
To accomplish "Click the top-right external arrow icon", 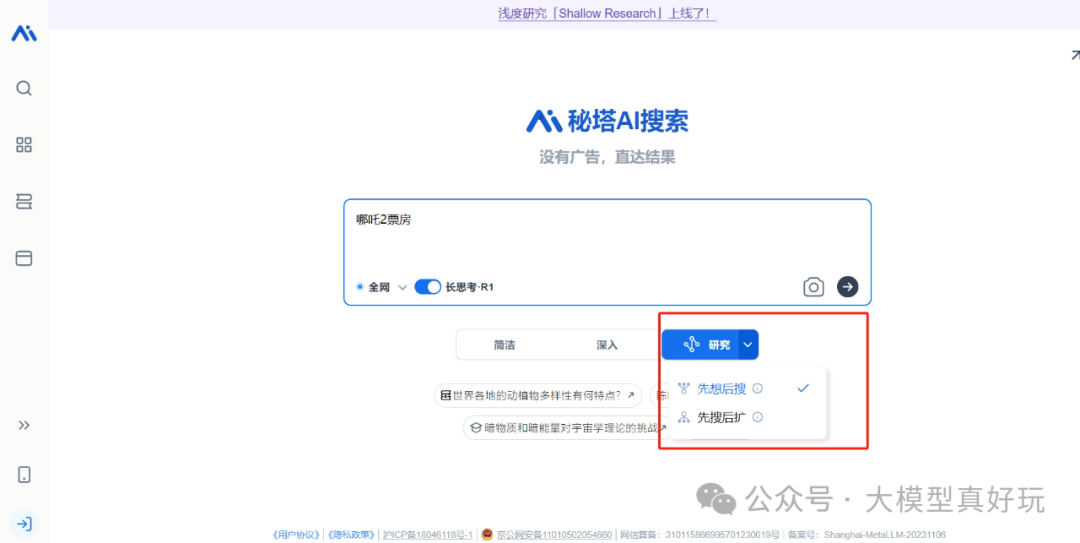I will [1074, 54].
